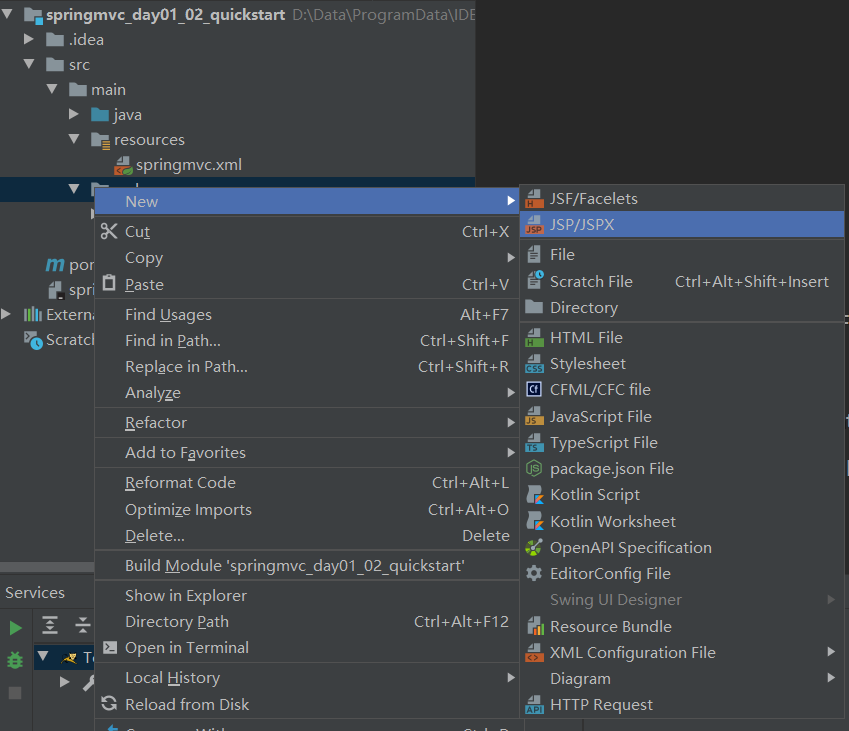
Task: Click the OpenAPI Specification icon
Action: pos(534,547)
